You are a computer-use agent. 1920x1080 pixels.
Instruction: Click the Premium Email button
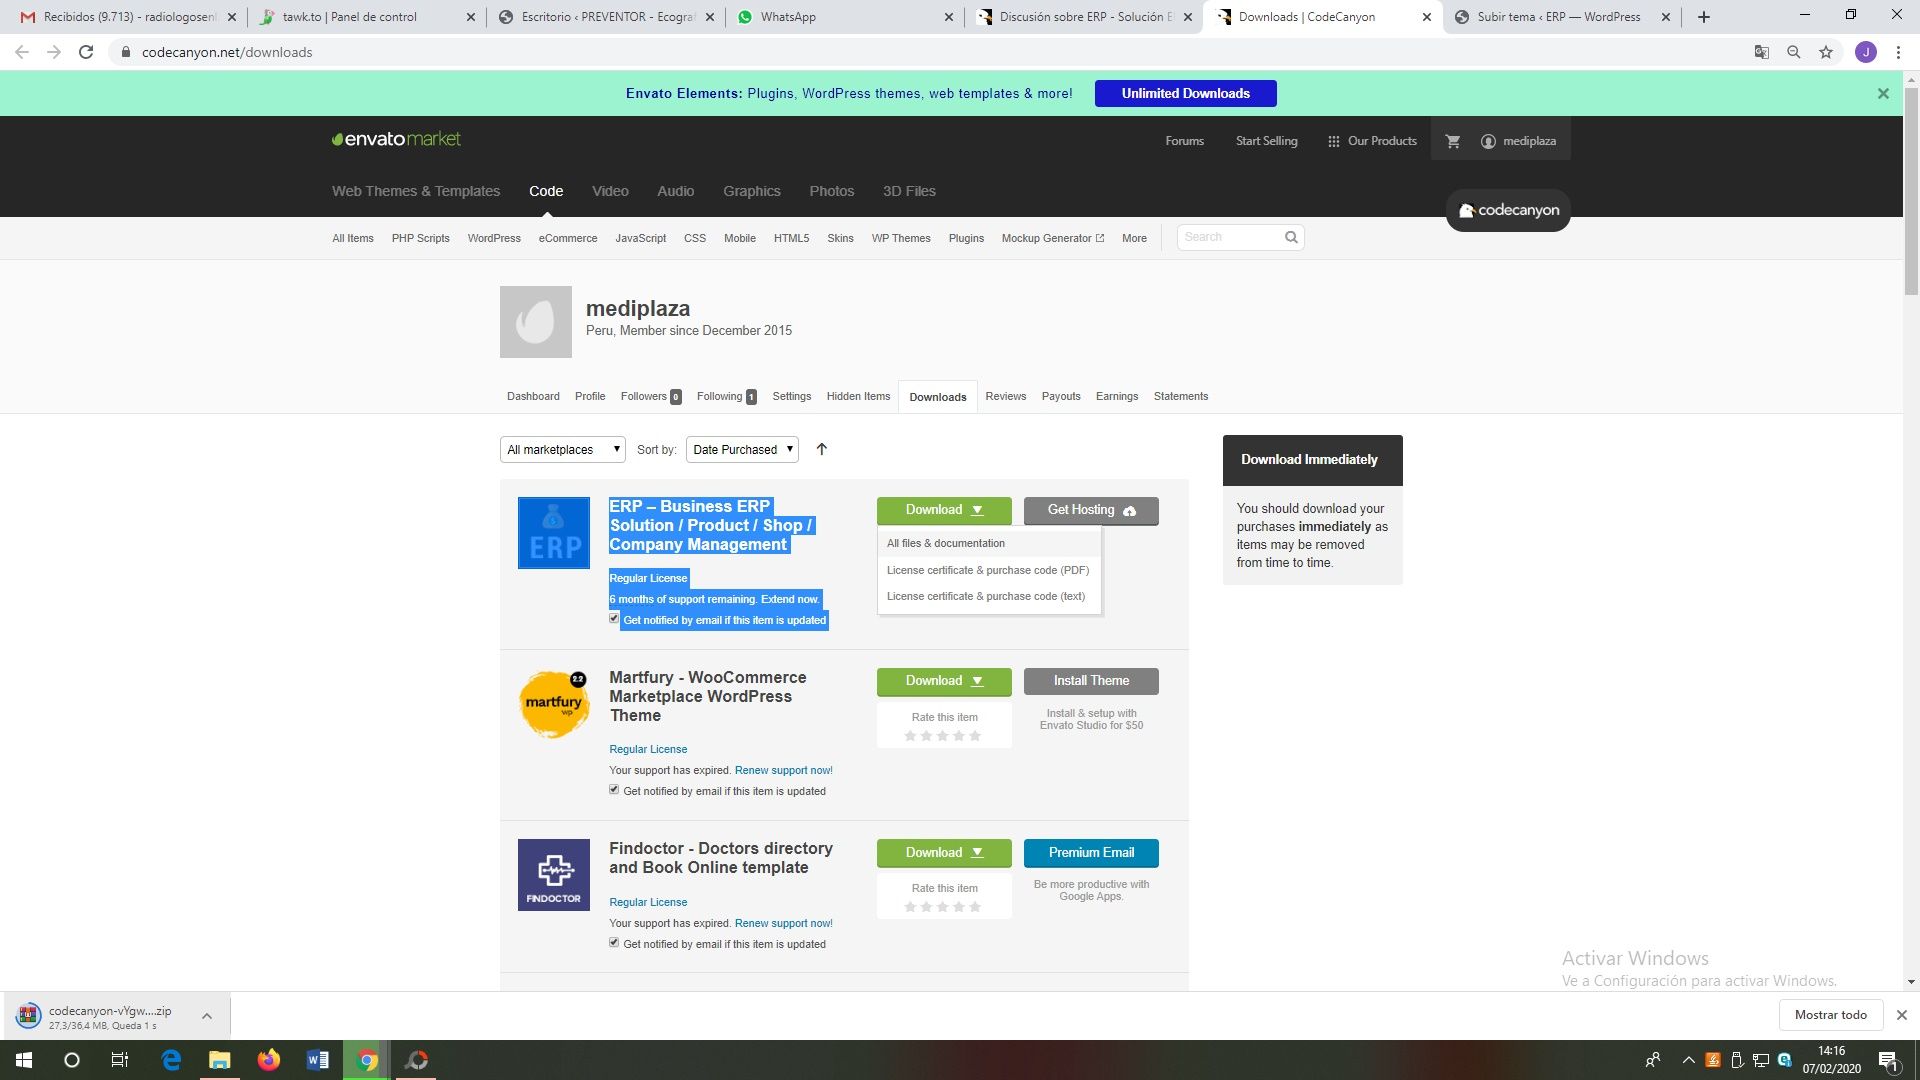(1091, 853)
